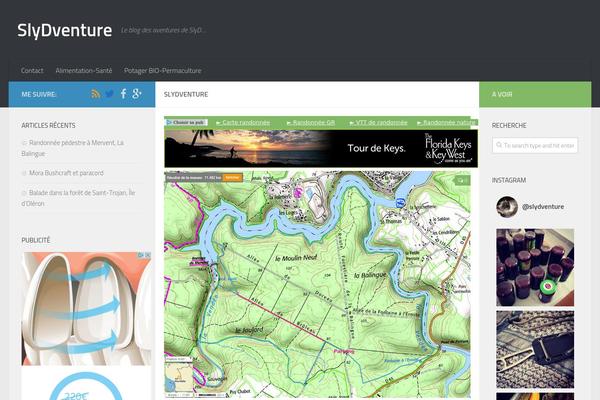
Task: Open the @slydventure Instagram profile link
Action: [x=543, y=206]
